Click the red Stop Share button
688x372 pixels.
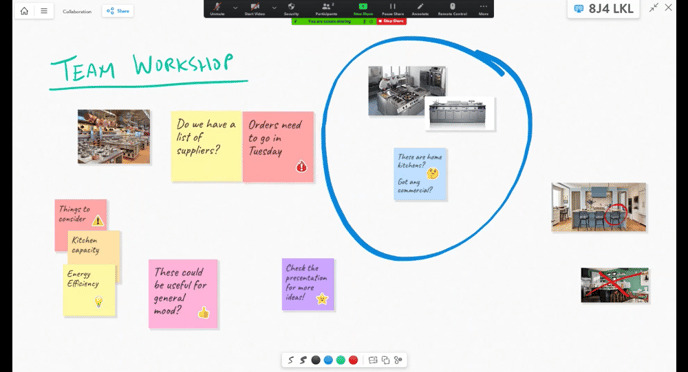(391, 21)
